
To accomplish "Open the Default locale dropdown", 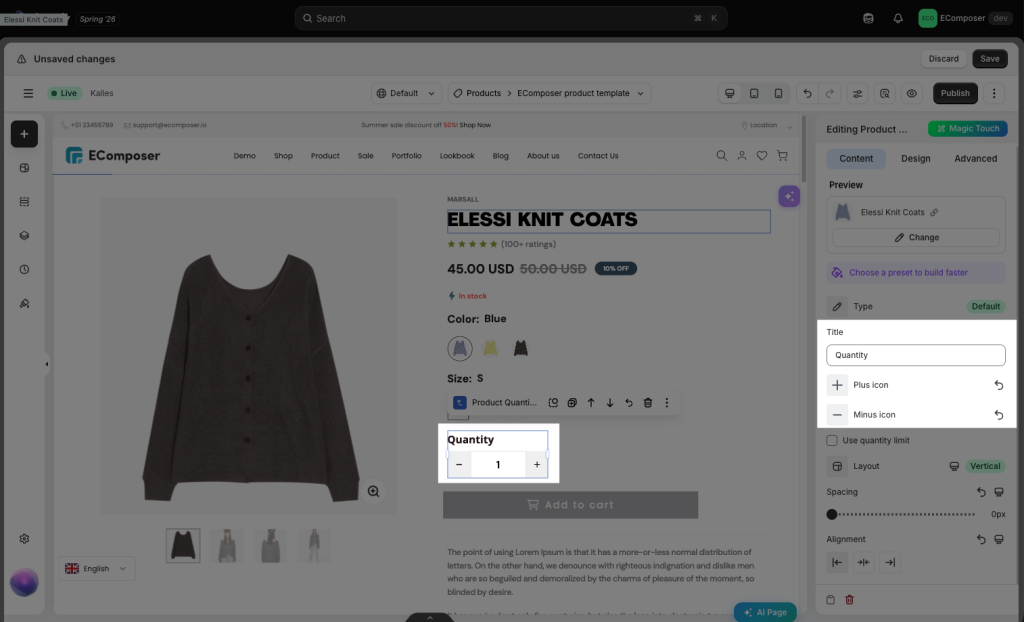I will click(x=407, y=93).
